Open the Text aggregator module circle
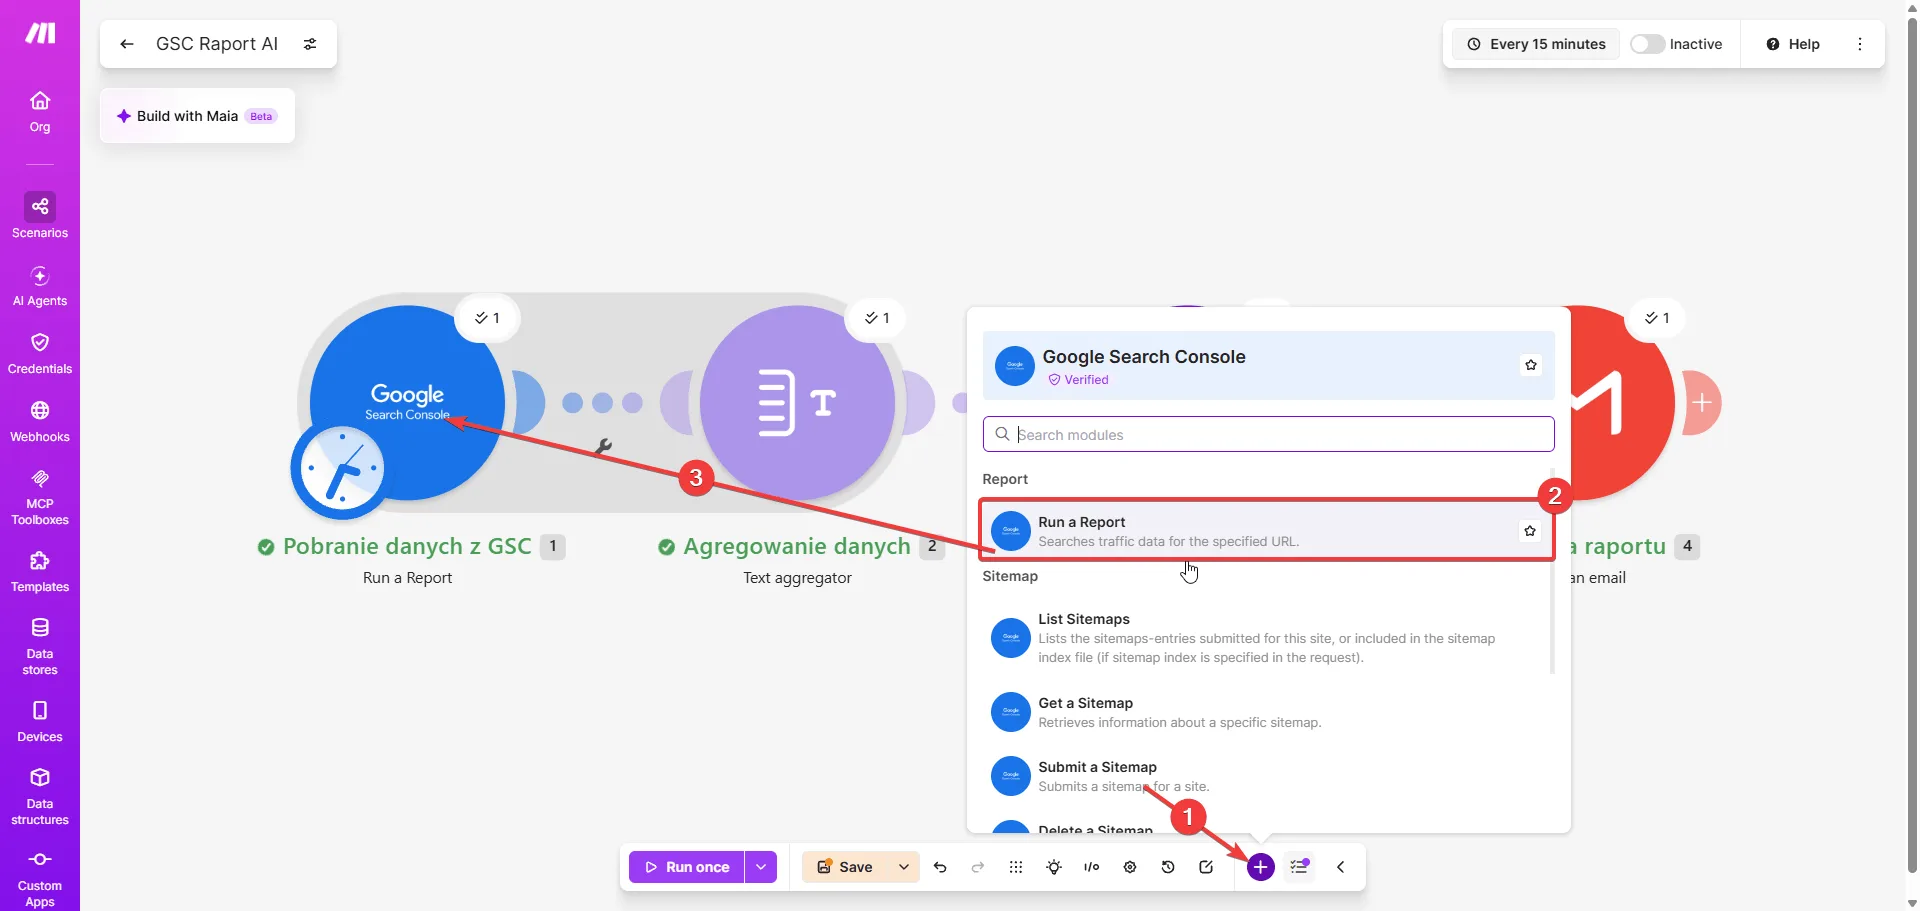 click(x=797, y=403)
